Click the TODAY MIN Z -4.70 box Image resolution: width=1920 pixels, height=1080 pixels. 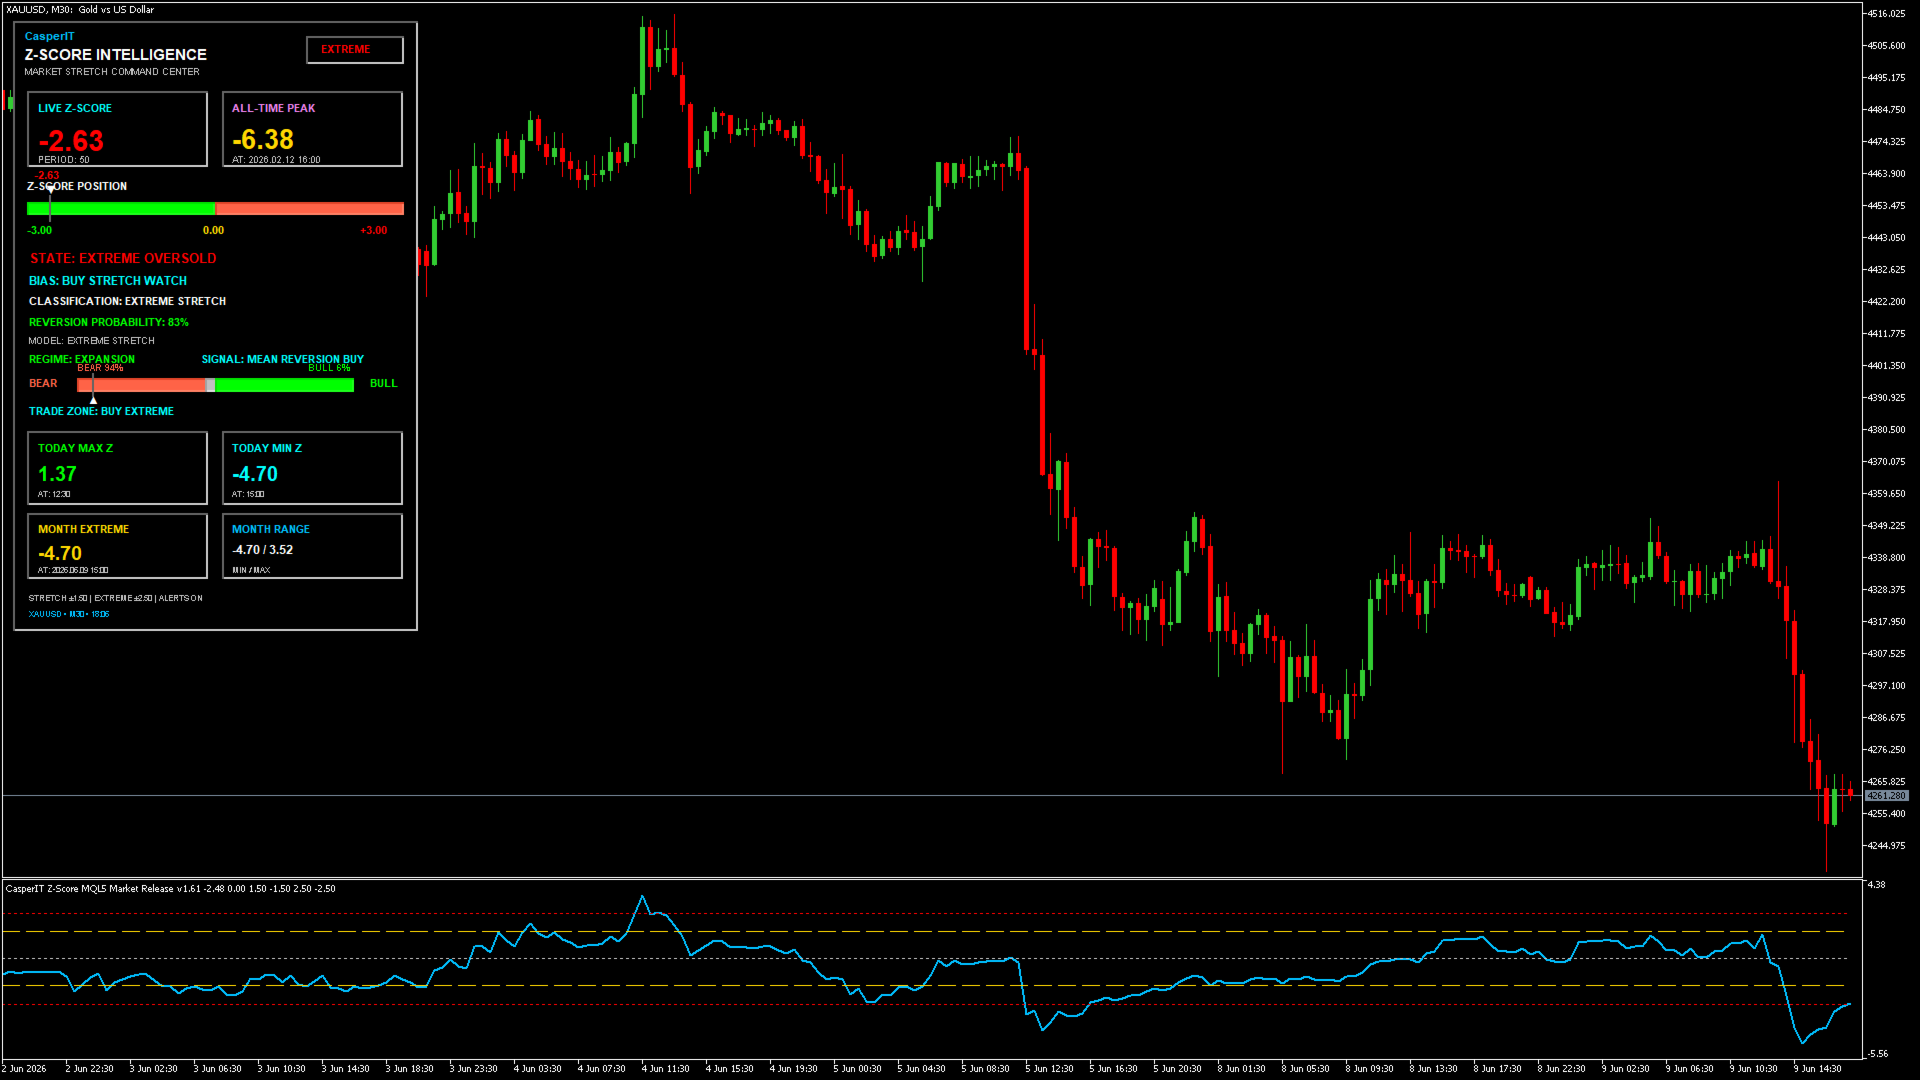pyautogui.click(x=312, y=468)
